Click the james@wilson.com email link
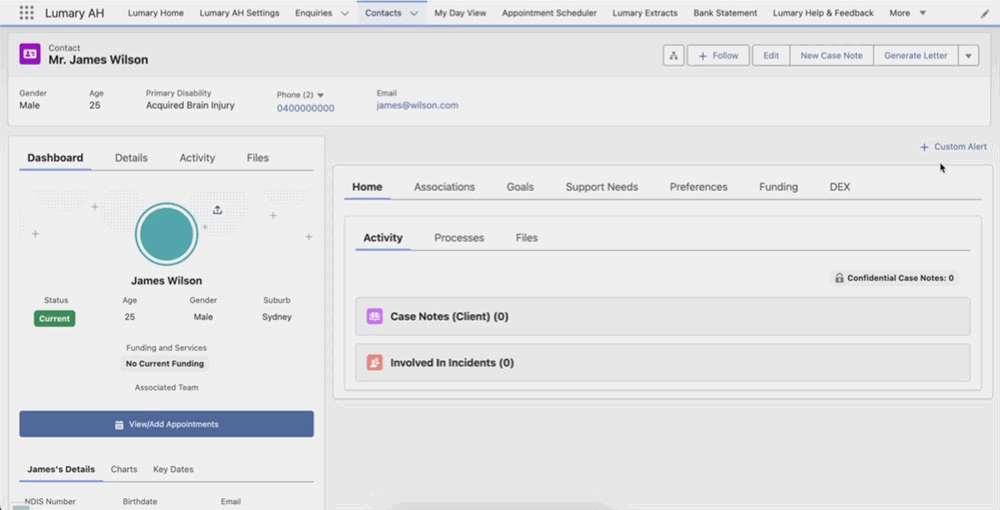1000x510 pixels. 417,105
